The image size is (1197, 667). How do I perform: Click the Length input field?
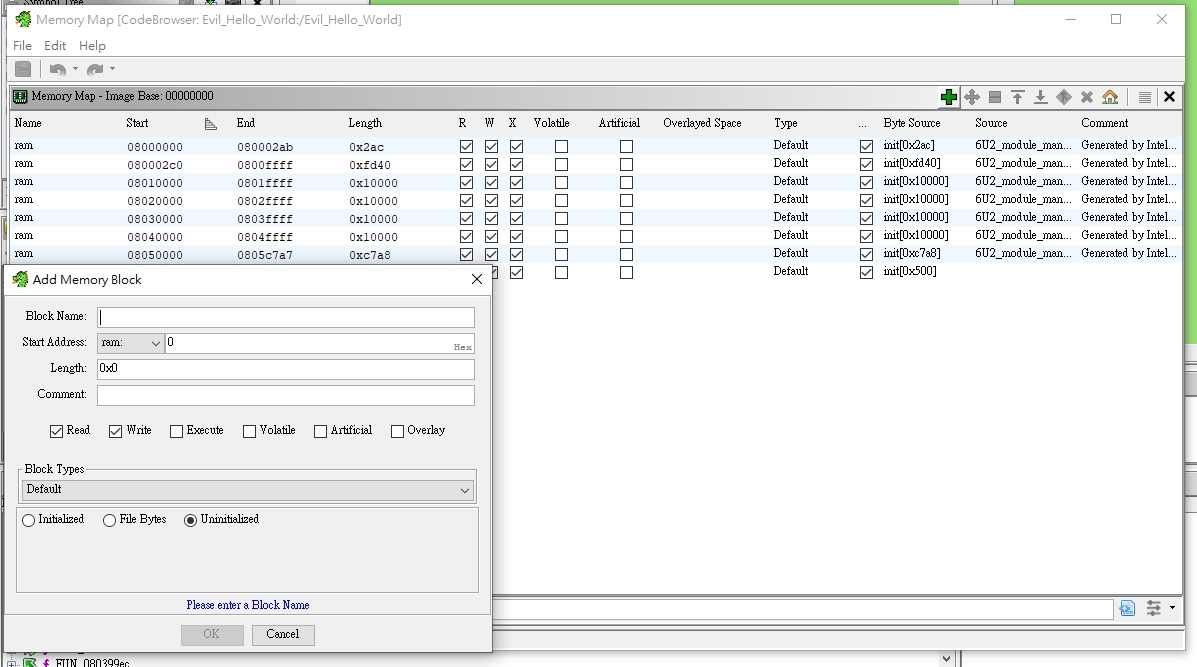tap(286, 369)
